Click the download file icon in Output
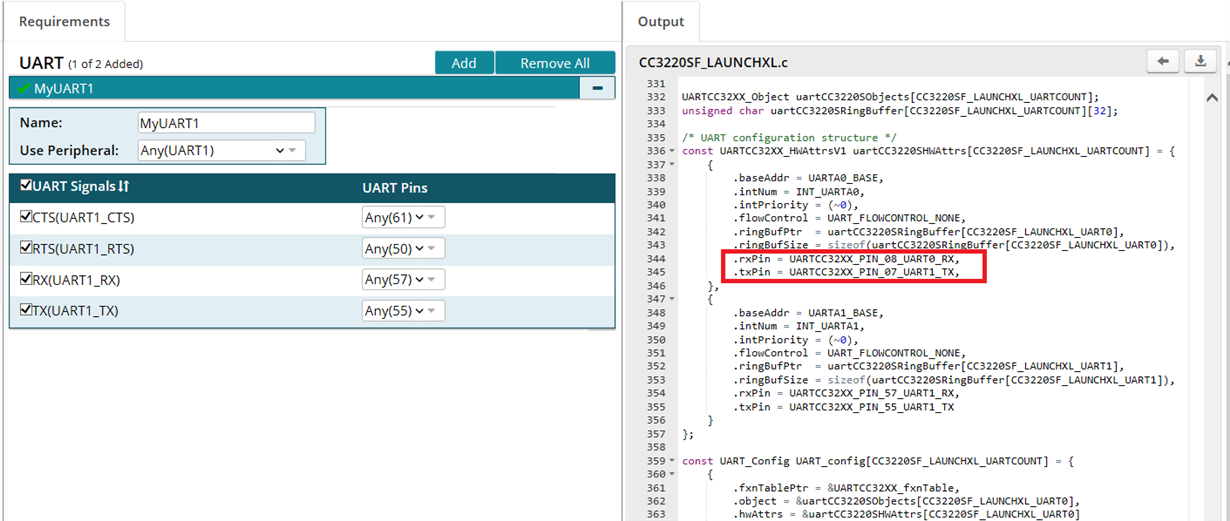Viewport: 1230px width, 521px height. click(x=1200, y=62)
